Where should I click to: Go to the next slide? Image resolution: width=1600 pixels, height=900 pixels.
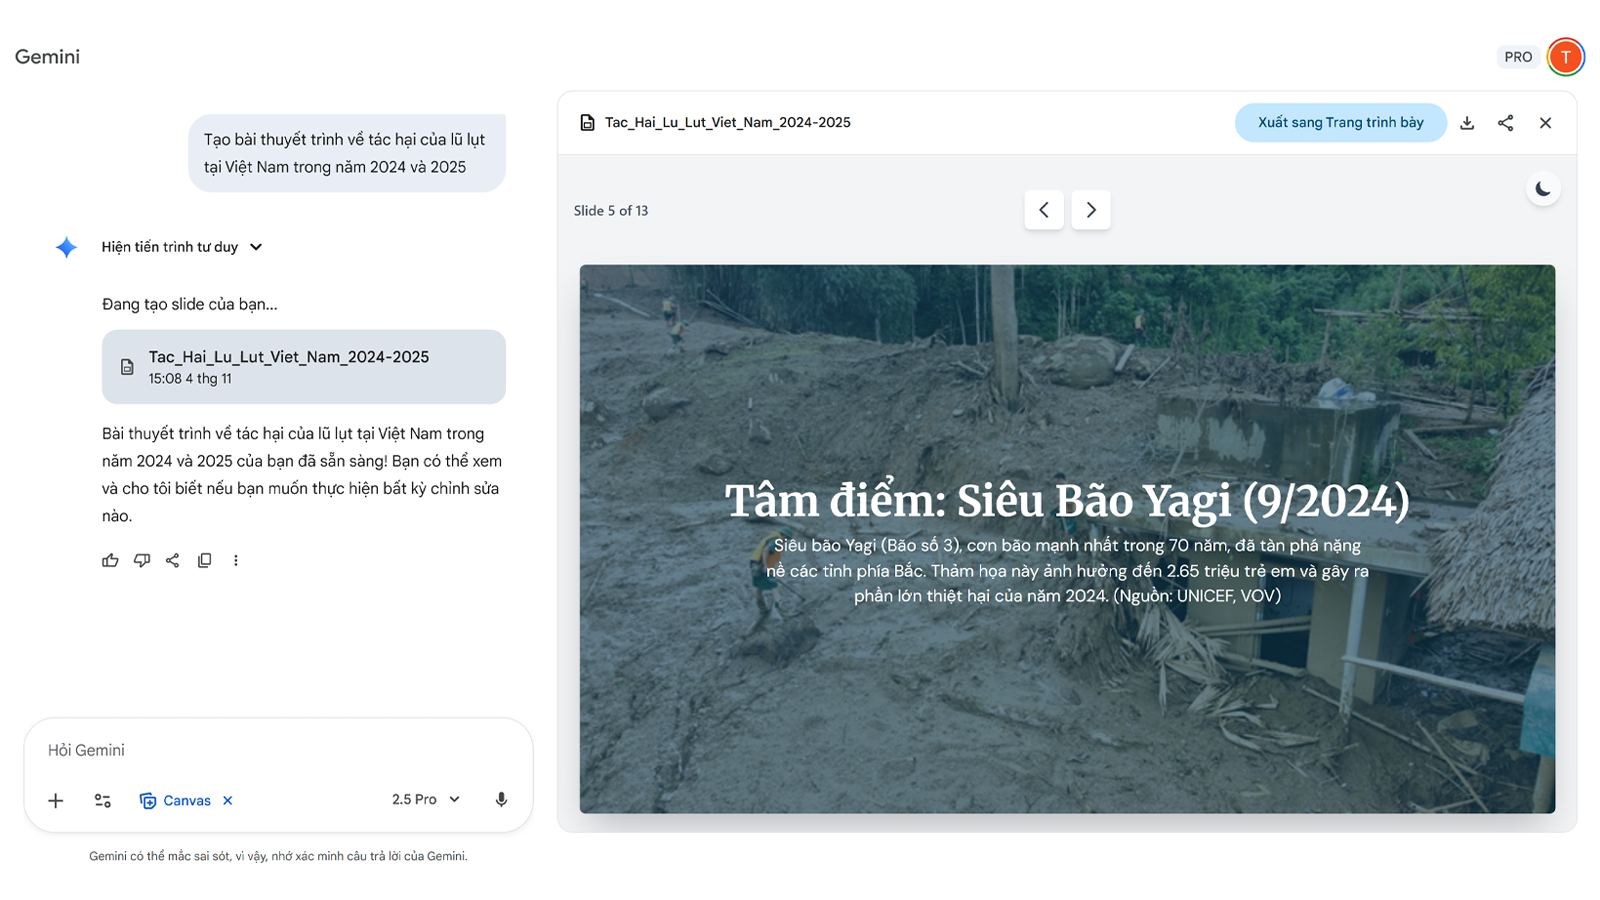coord(1091,210)
